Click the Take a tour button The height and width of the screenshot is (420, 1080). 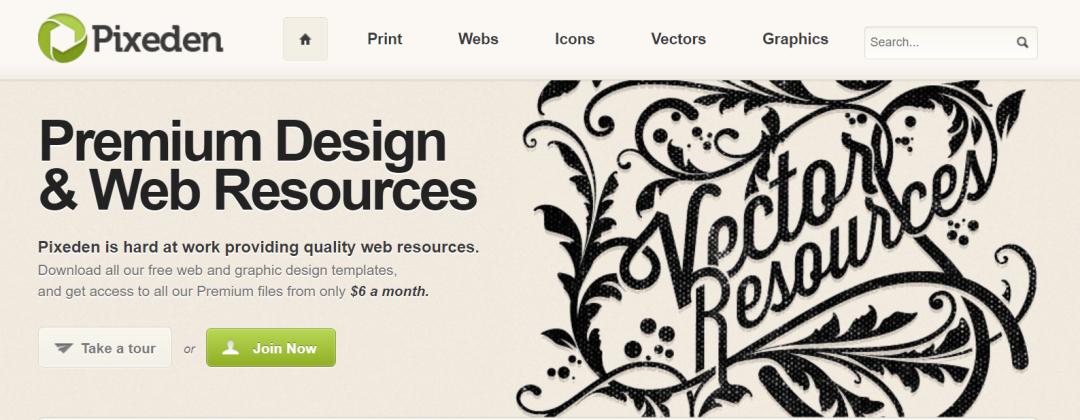105,348
